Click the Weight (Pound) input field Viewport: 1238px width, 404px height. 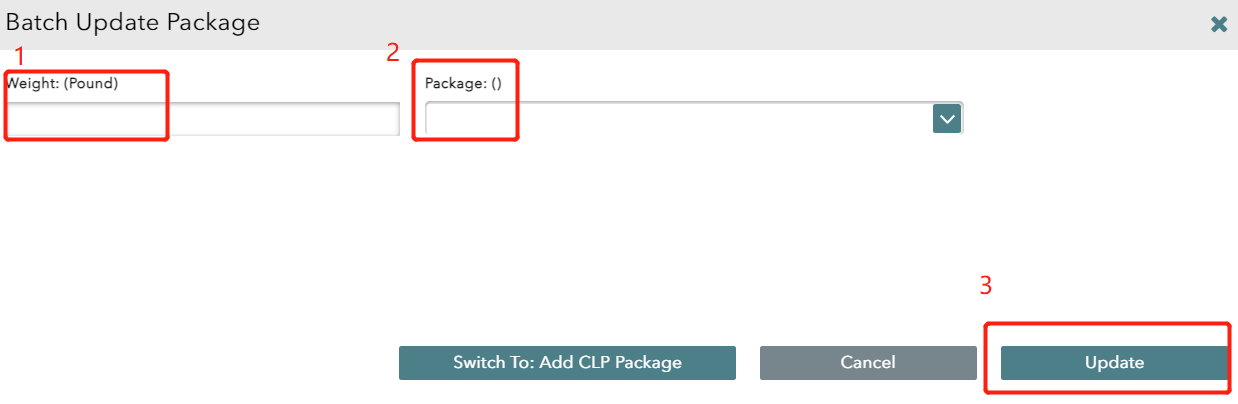[x=203, y=120]
